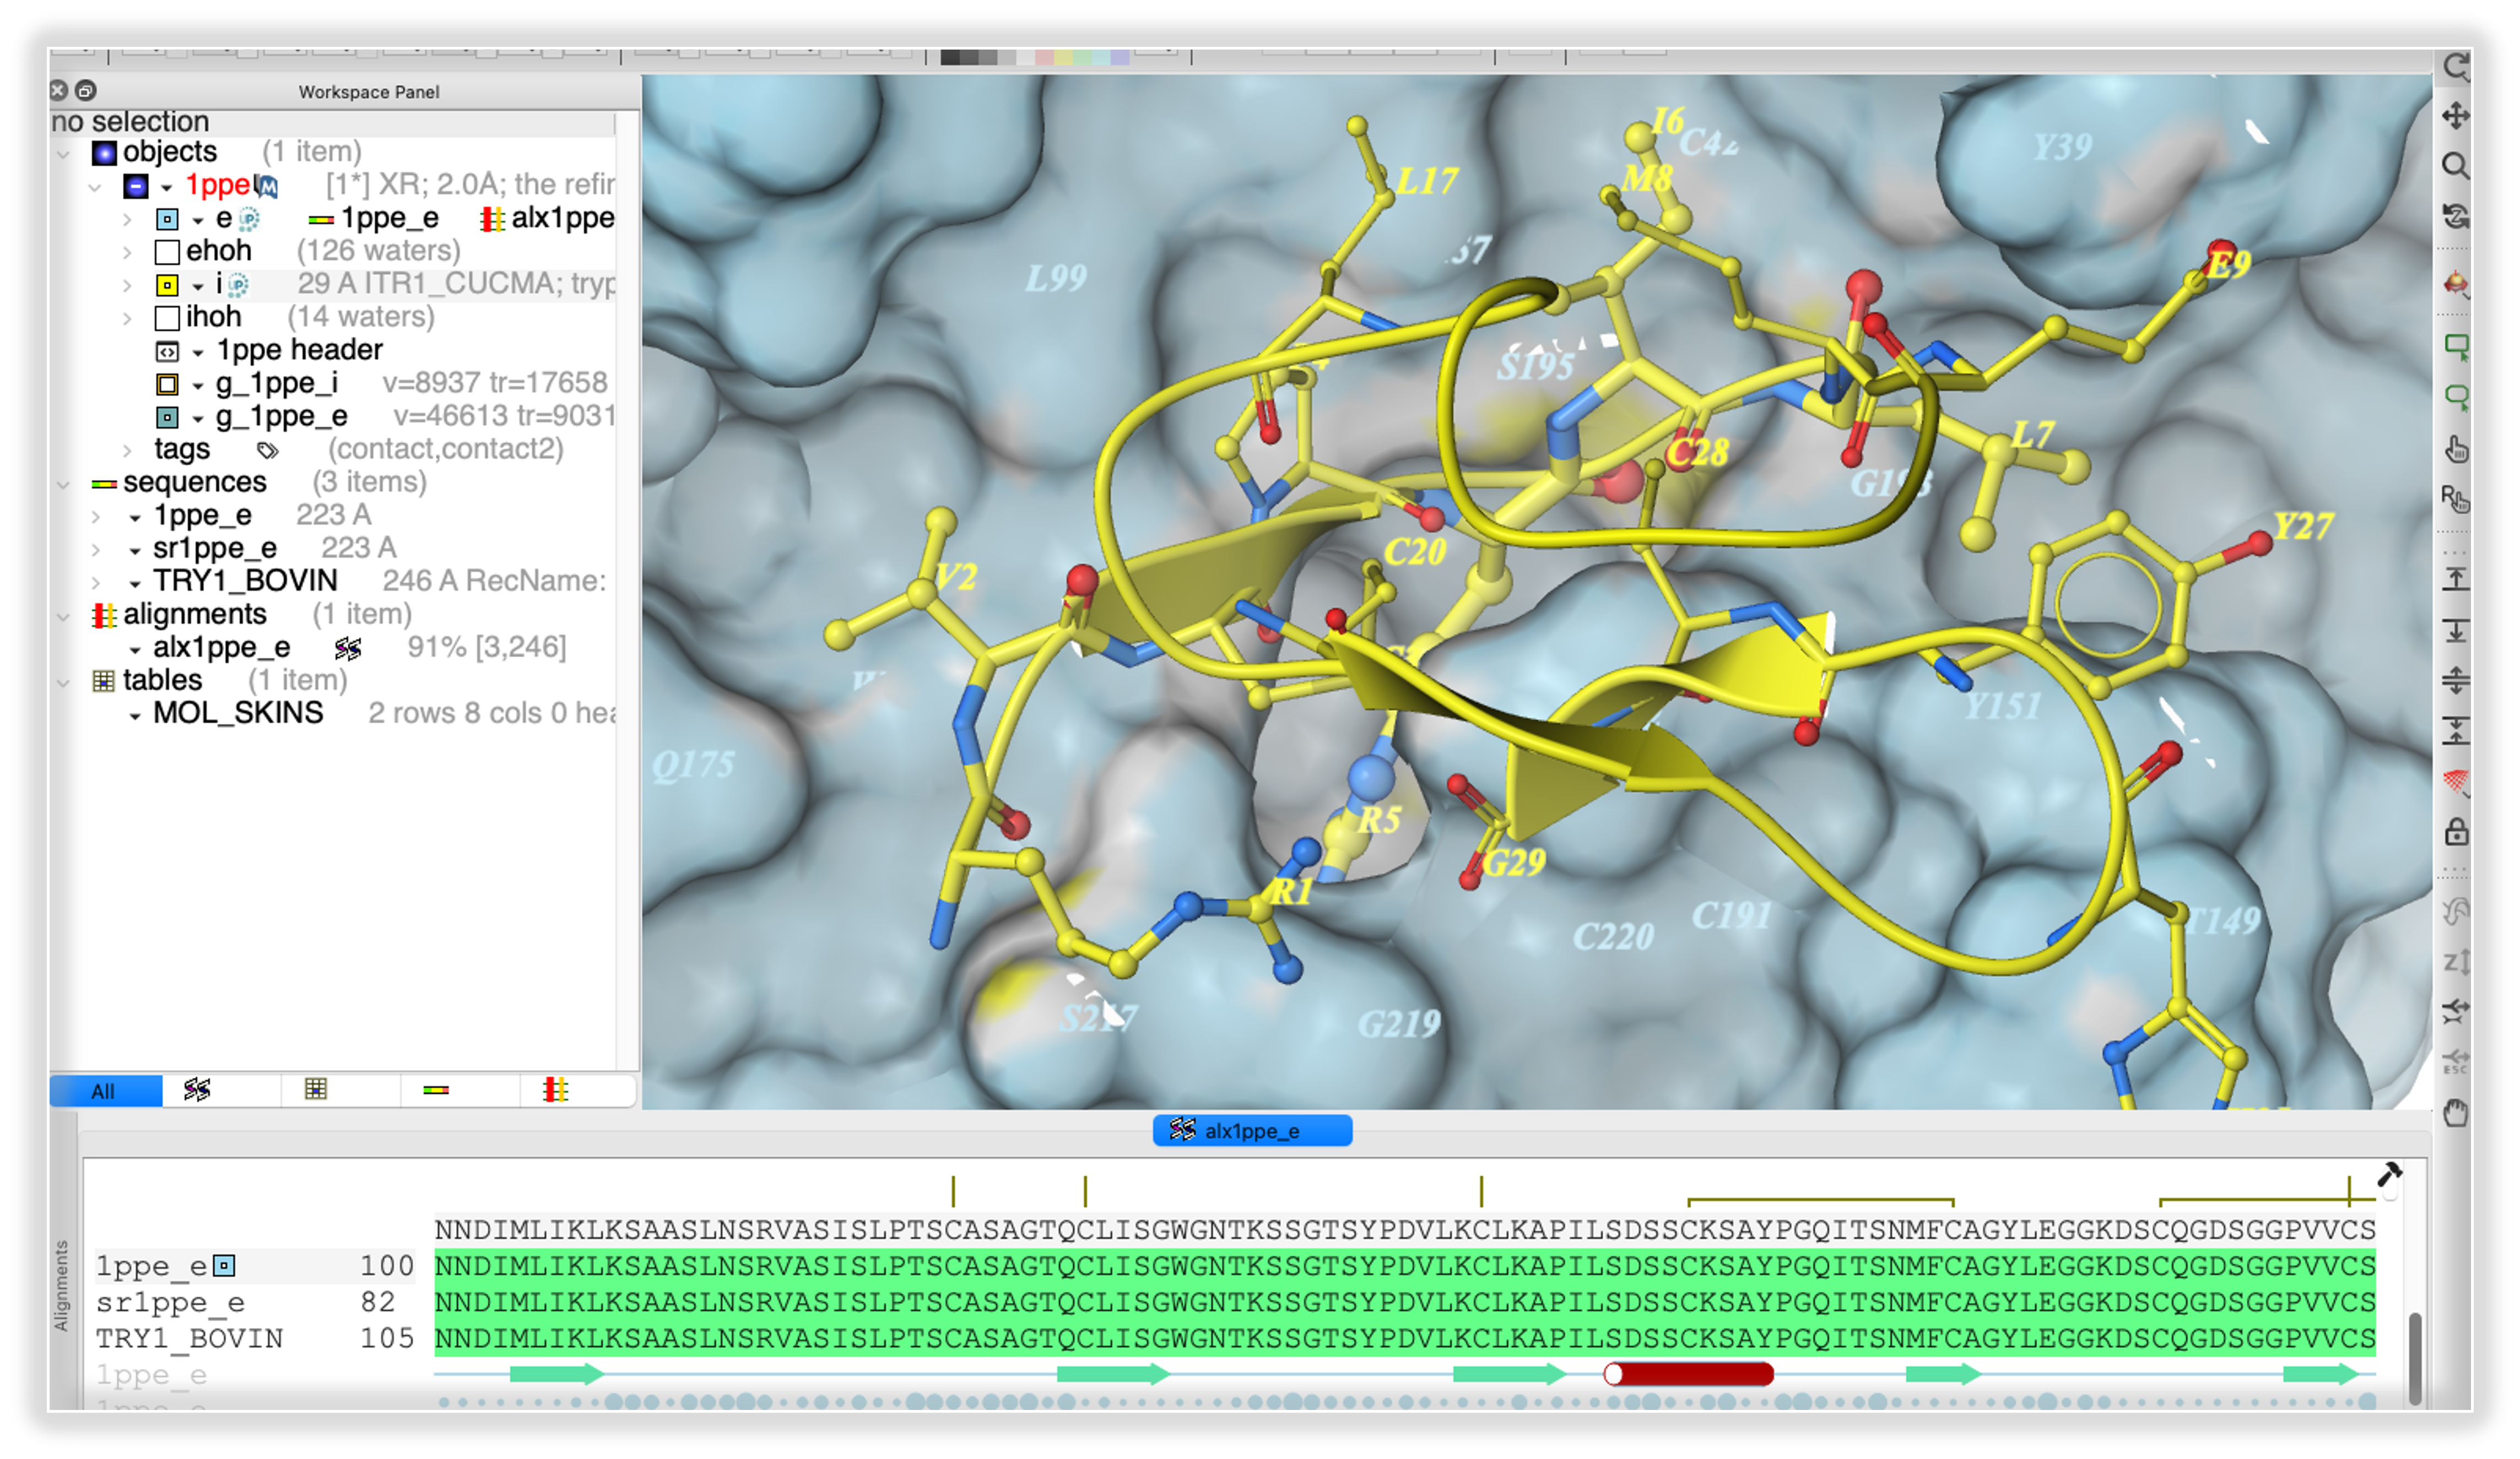This screenshot has height=1459, width=2520.
Task: Click the 'M' badge next to 1ppe
Action: tap(266, 186)
